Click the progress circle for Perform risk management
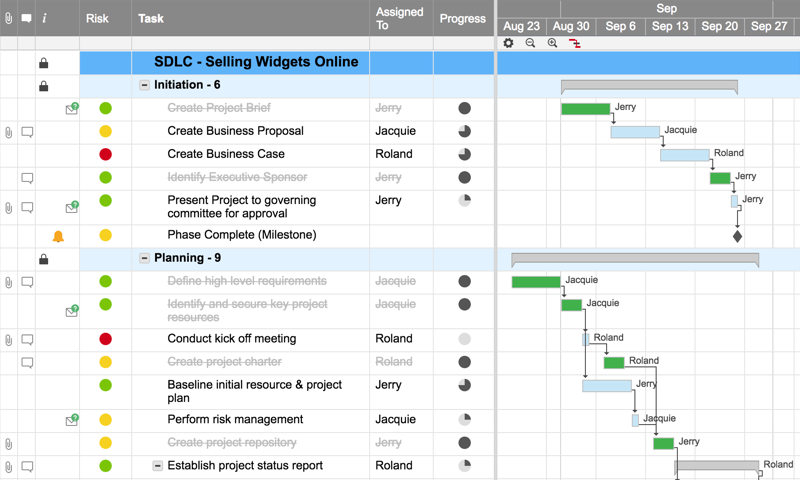Screen dimensions: 800x480 pyautogui.click(x=464, y=420)
